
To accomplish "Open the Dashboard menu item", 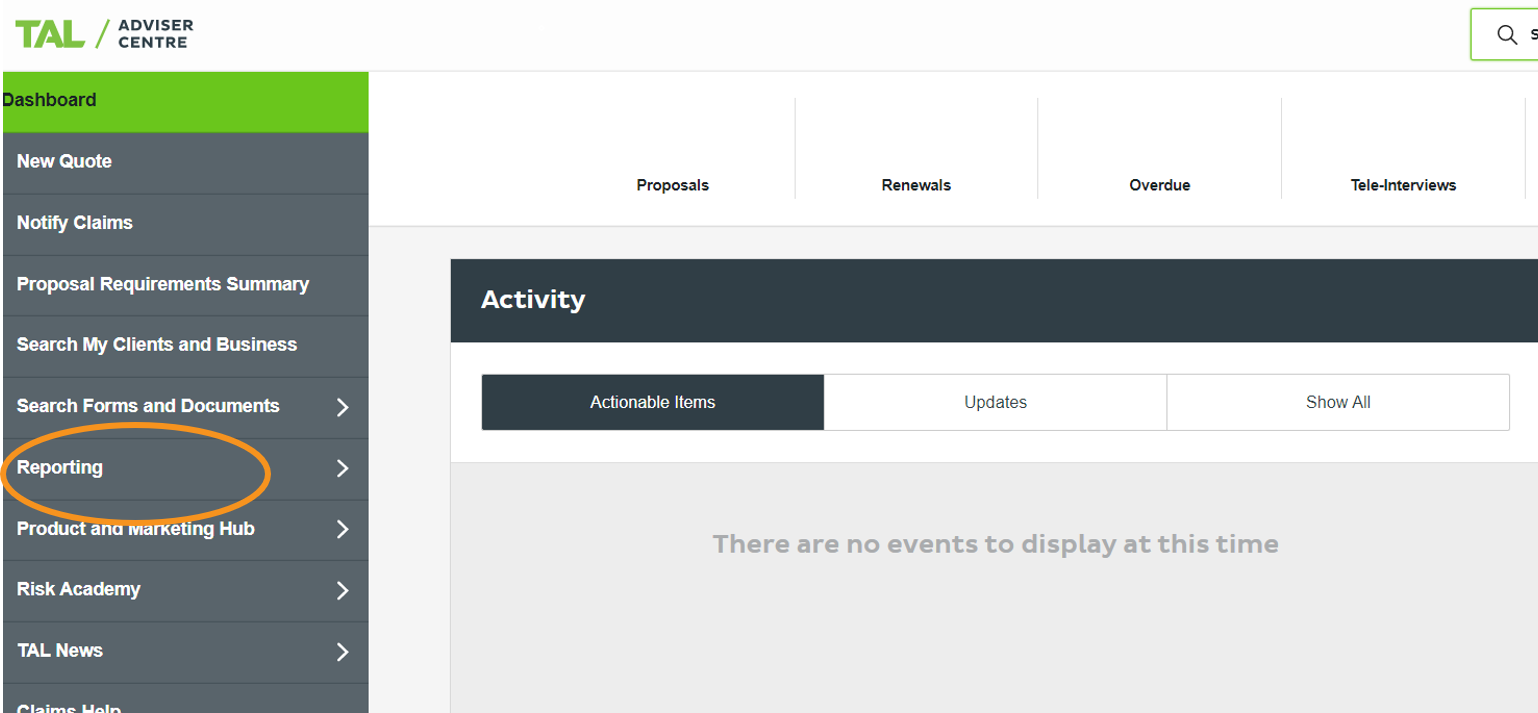I will (x=50, y=100).
